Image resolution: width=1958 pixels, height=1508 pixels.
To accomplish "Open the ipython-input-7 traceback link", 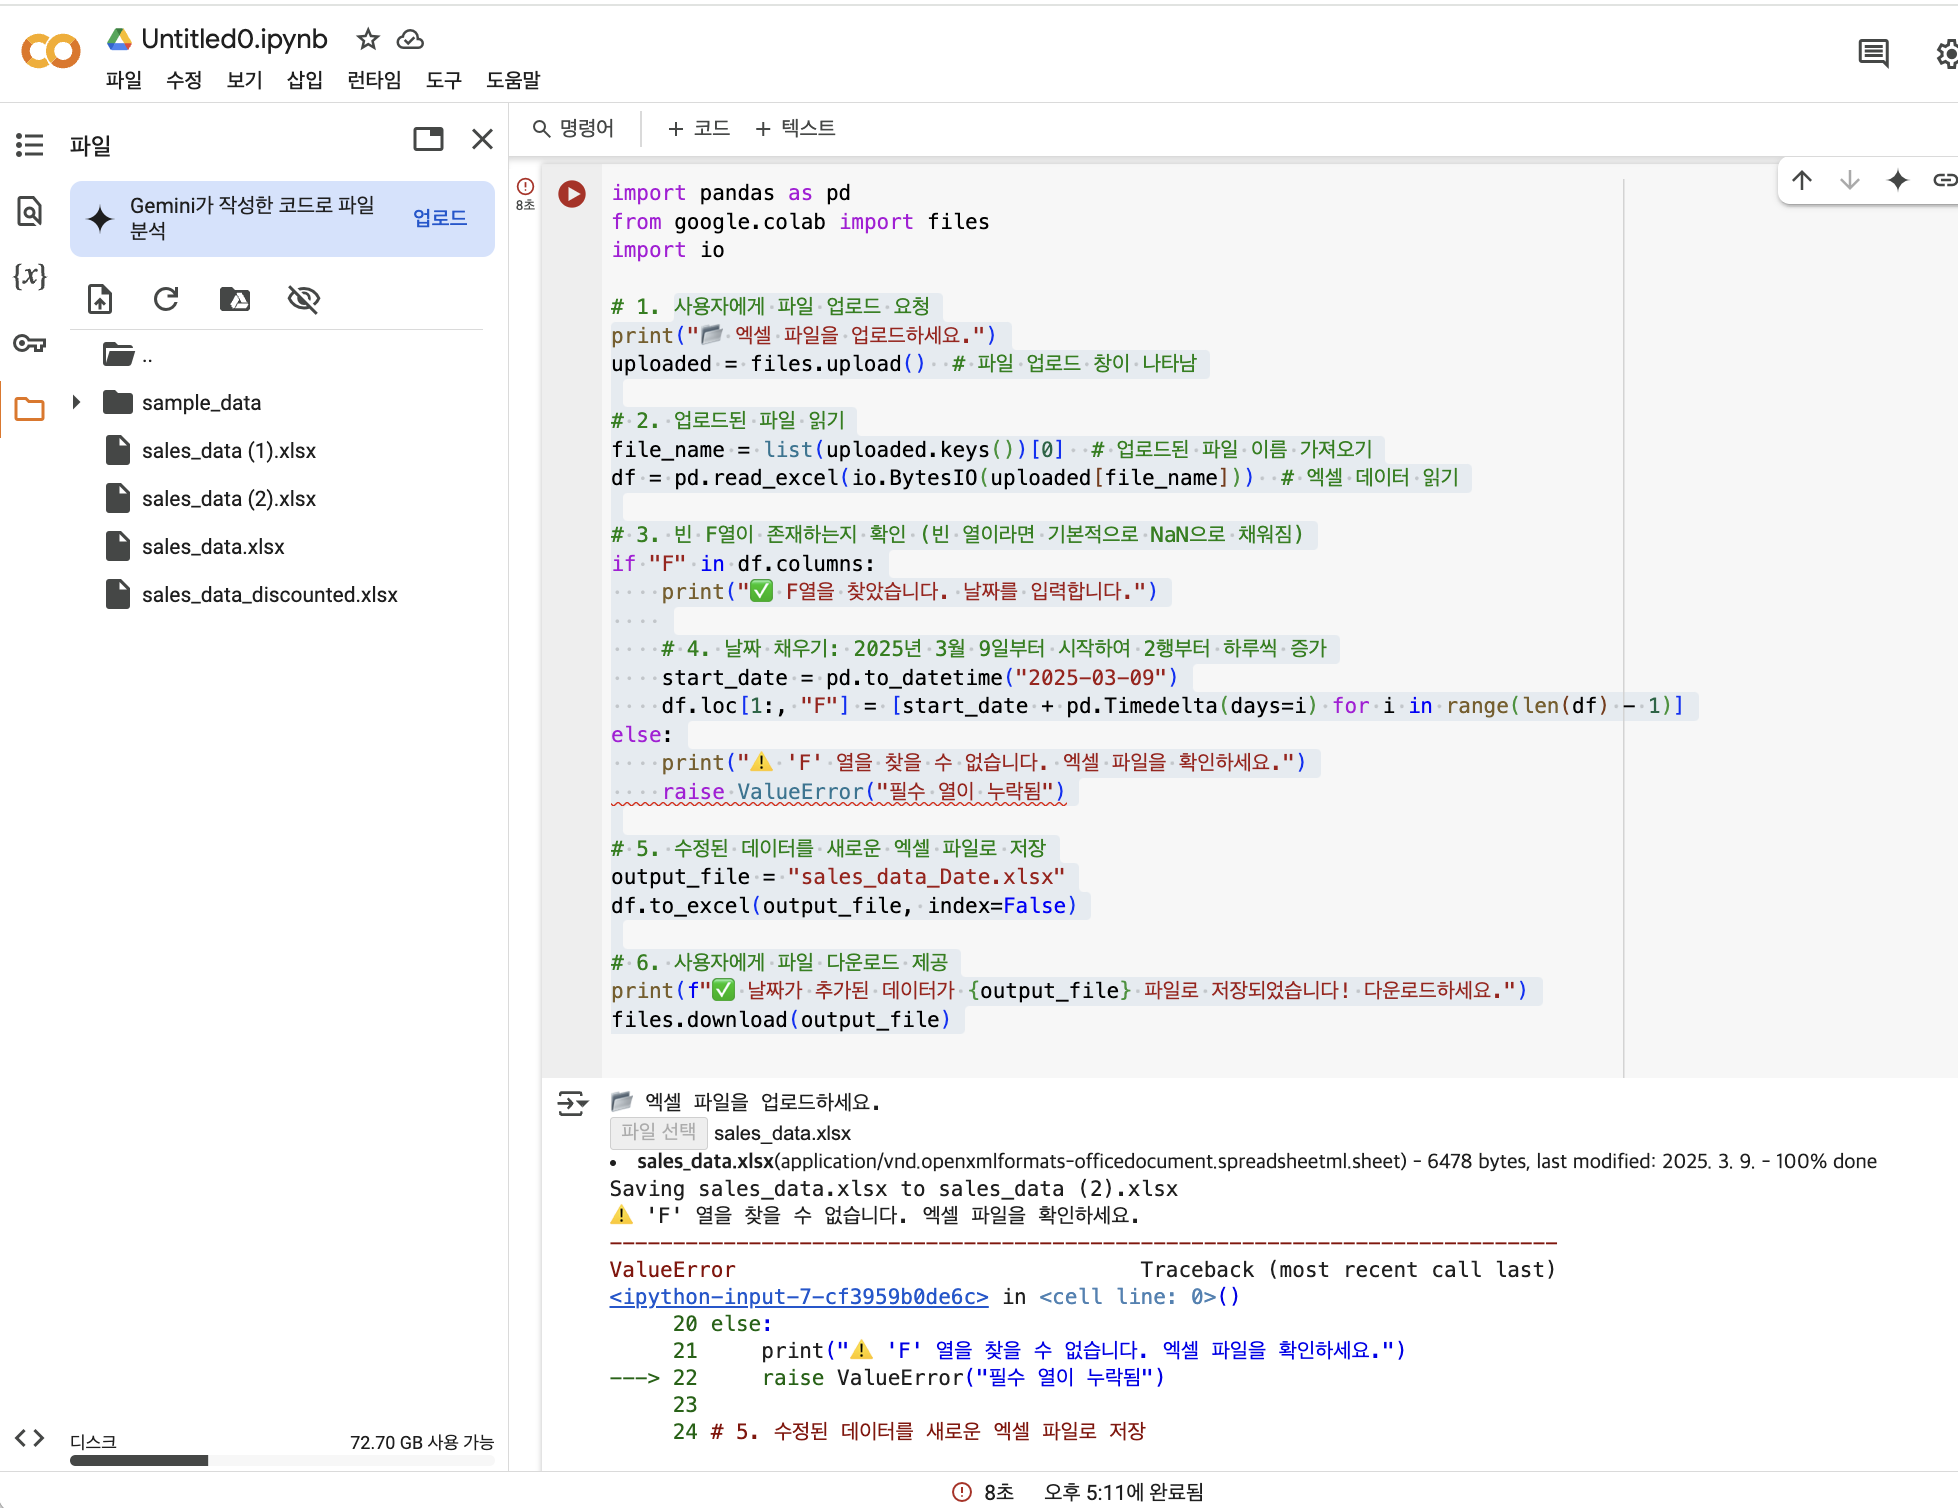I will pos(798,1297).
